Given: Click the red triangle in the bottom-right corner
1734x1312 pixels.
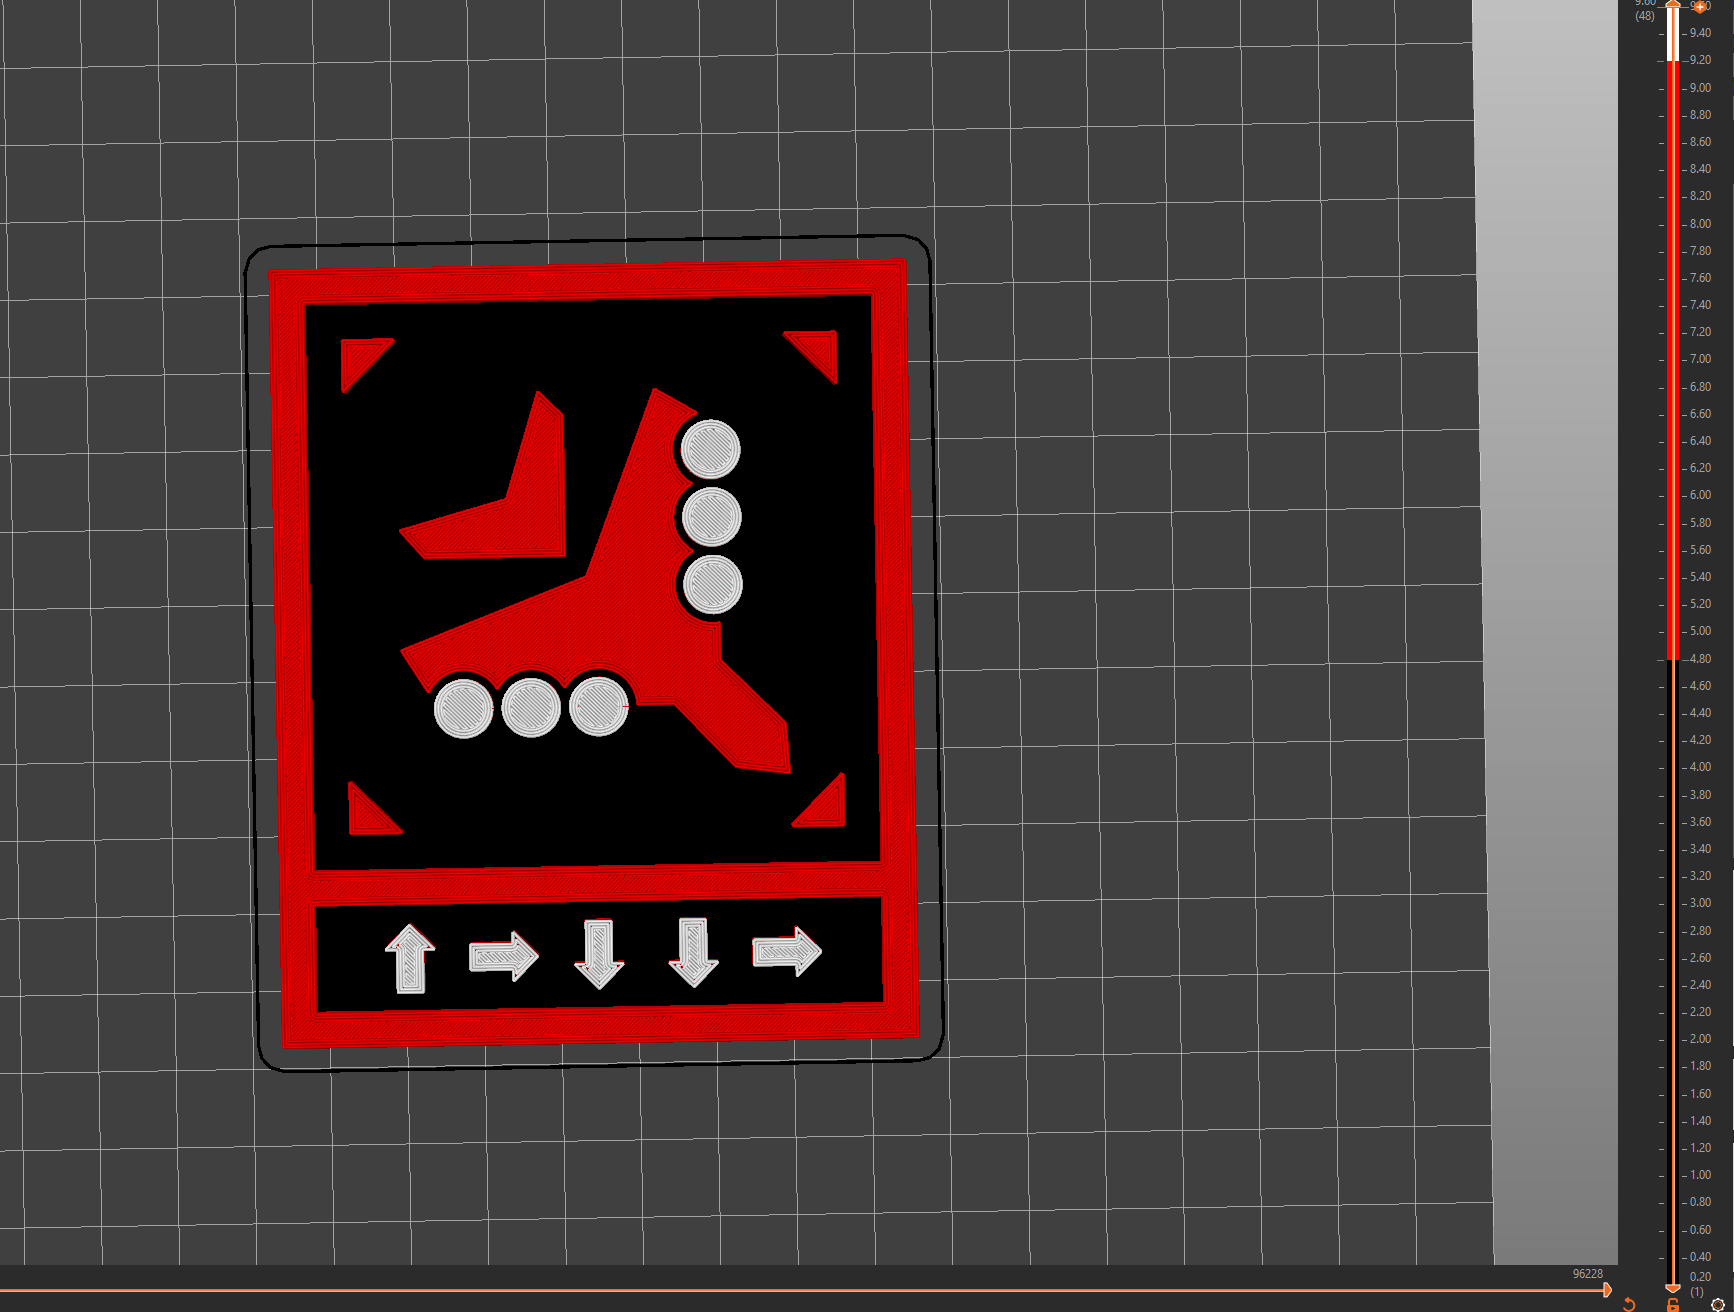Looking at the screenshot, I should pyautogui.click(x=827, y=807).
